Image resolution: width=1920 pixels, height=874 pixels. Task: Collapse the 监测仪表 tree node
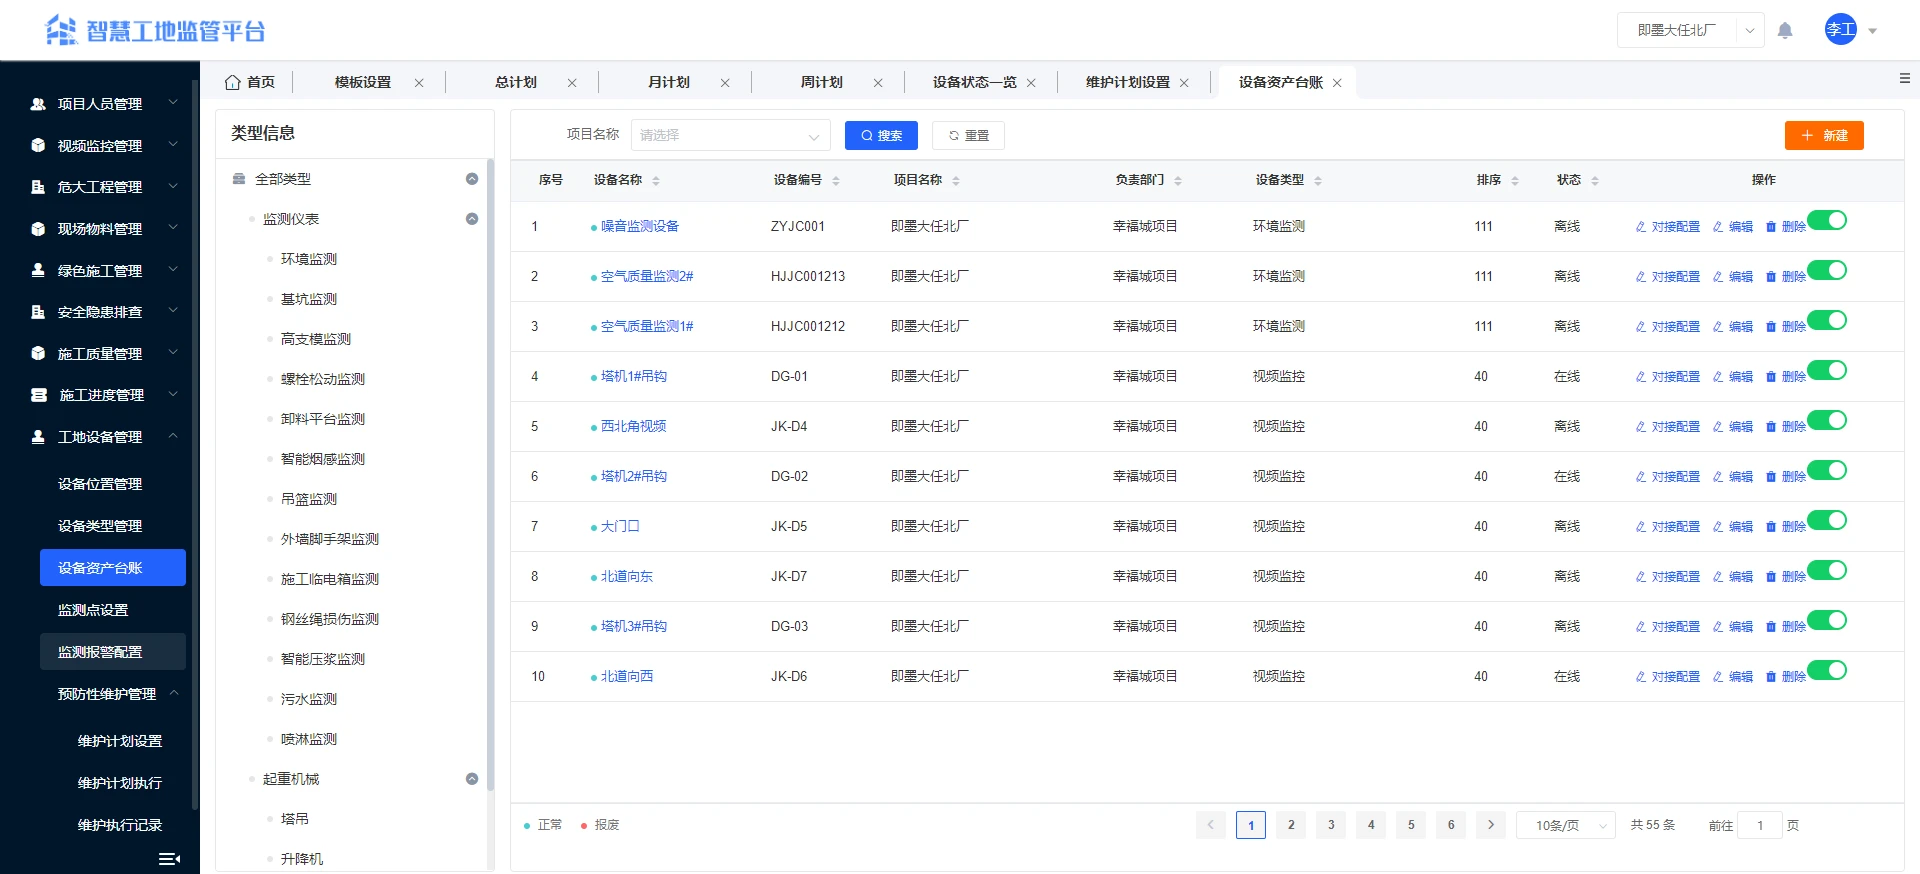(472, 219)
